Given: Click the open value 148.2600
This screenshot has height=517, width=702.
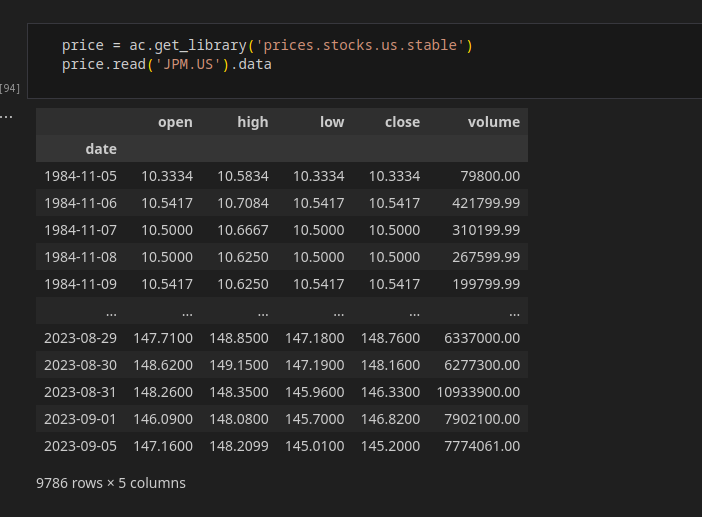Looking at the screenshot, I should click(x=163, y=392).
